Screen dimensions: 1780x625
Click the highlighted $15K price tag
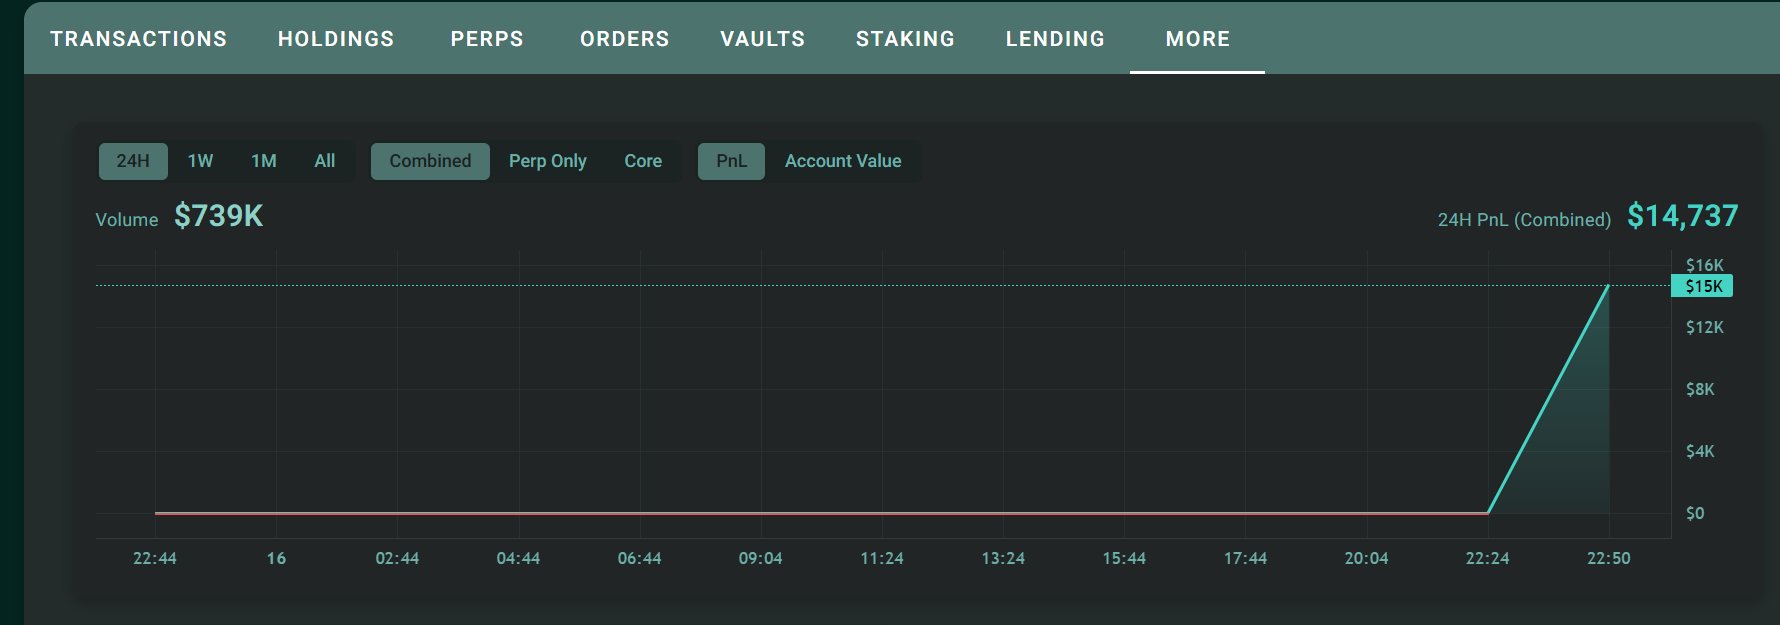click(x=1702, y=287)
